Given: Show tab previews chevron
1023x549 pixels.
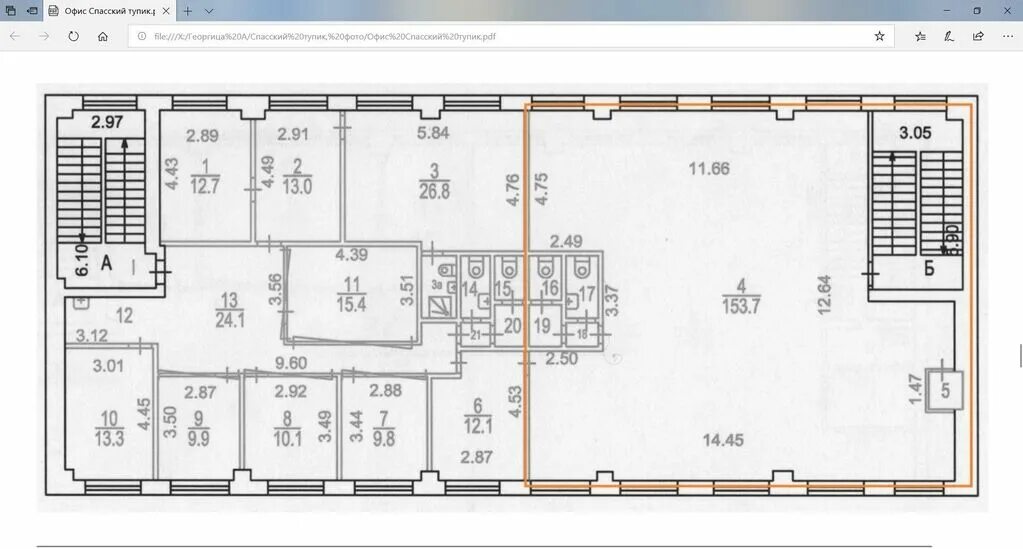Looking at the screenshot, I should click(x=209, y=11).
